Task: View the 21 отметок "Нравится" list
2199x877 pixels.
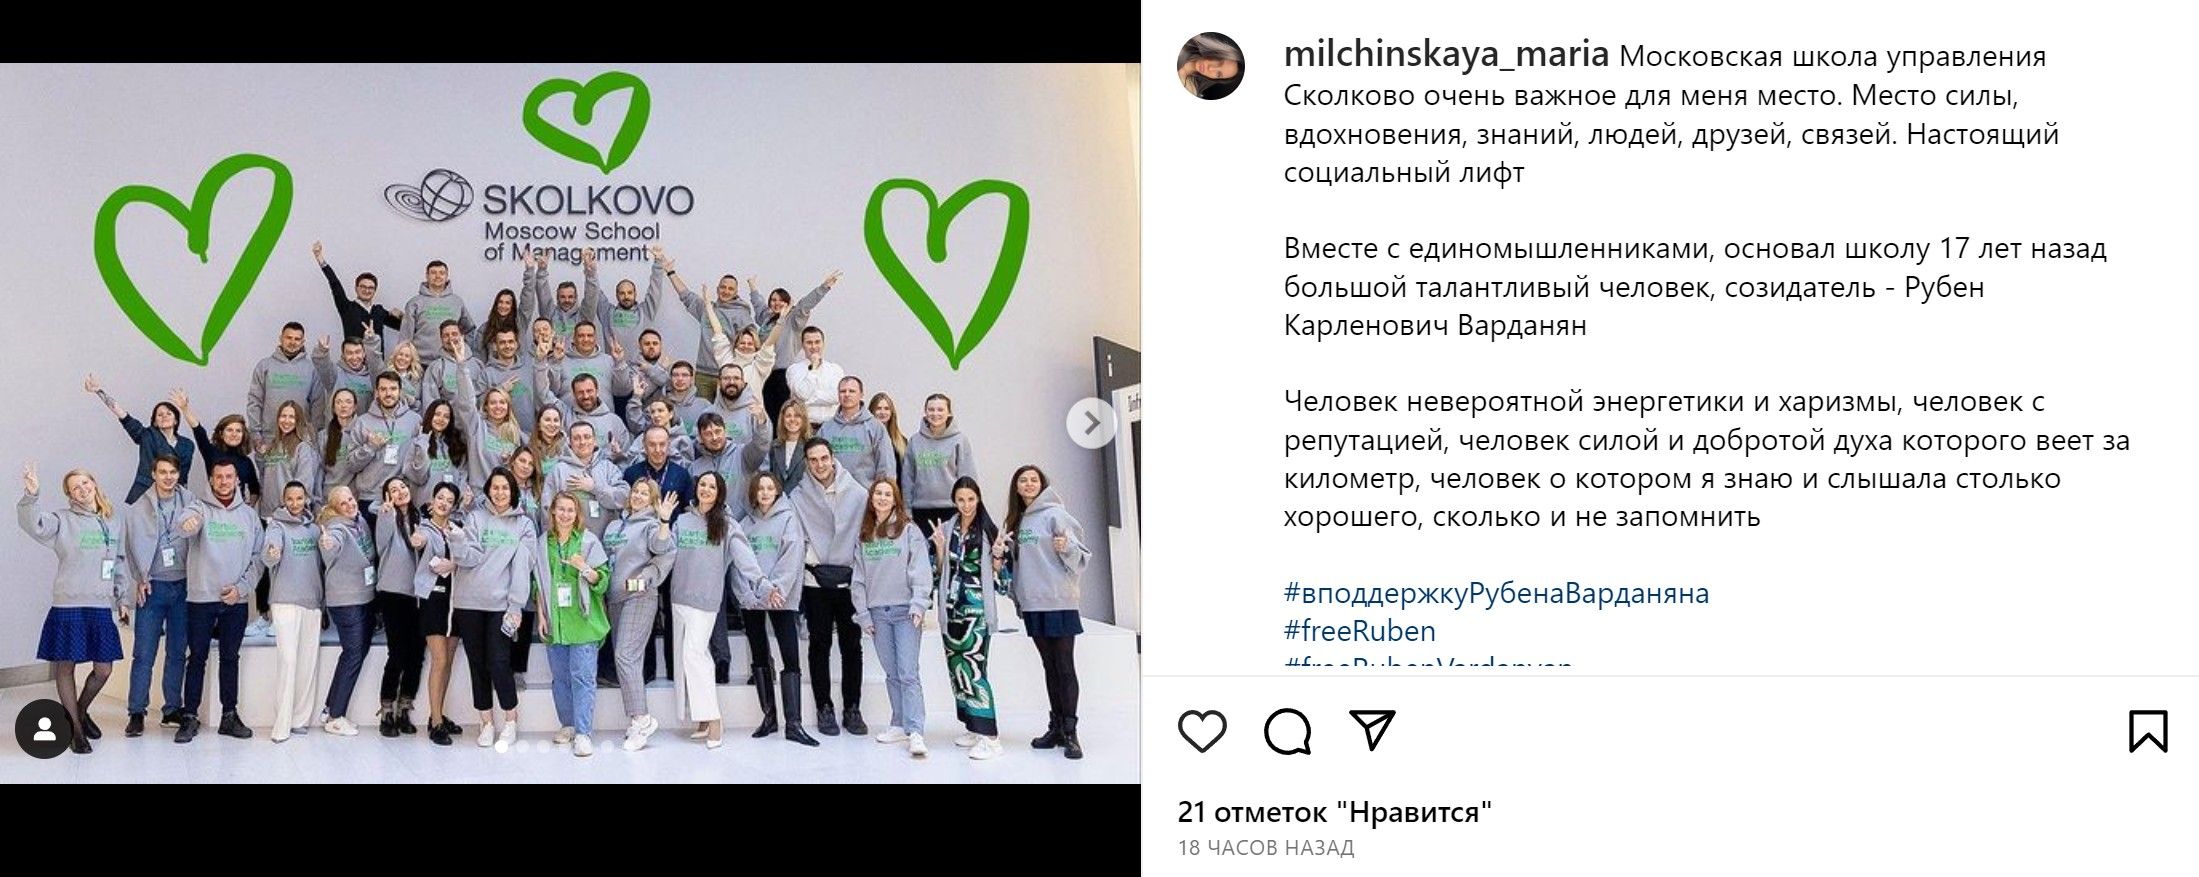Action: click(1335, 811)
